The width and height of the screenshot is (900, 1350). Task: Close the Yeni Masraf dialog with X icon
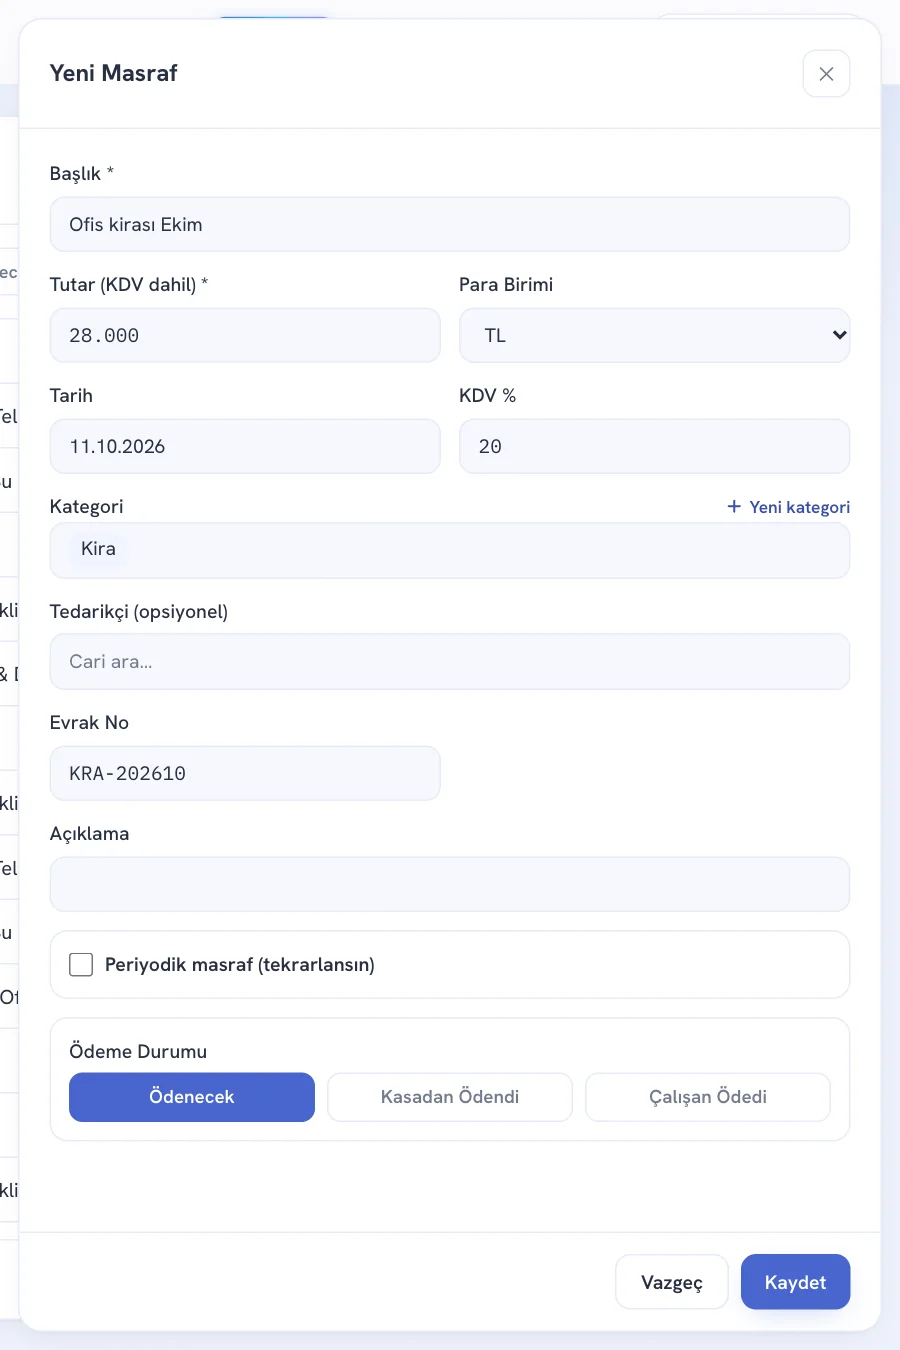[x=826, y=74]
